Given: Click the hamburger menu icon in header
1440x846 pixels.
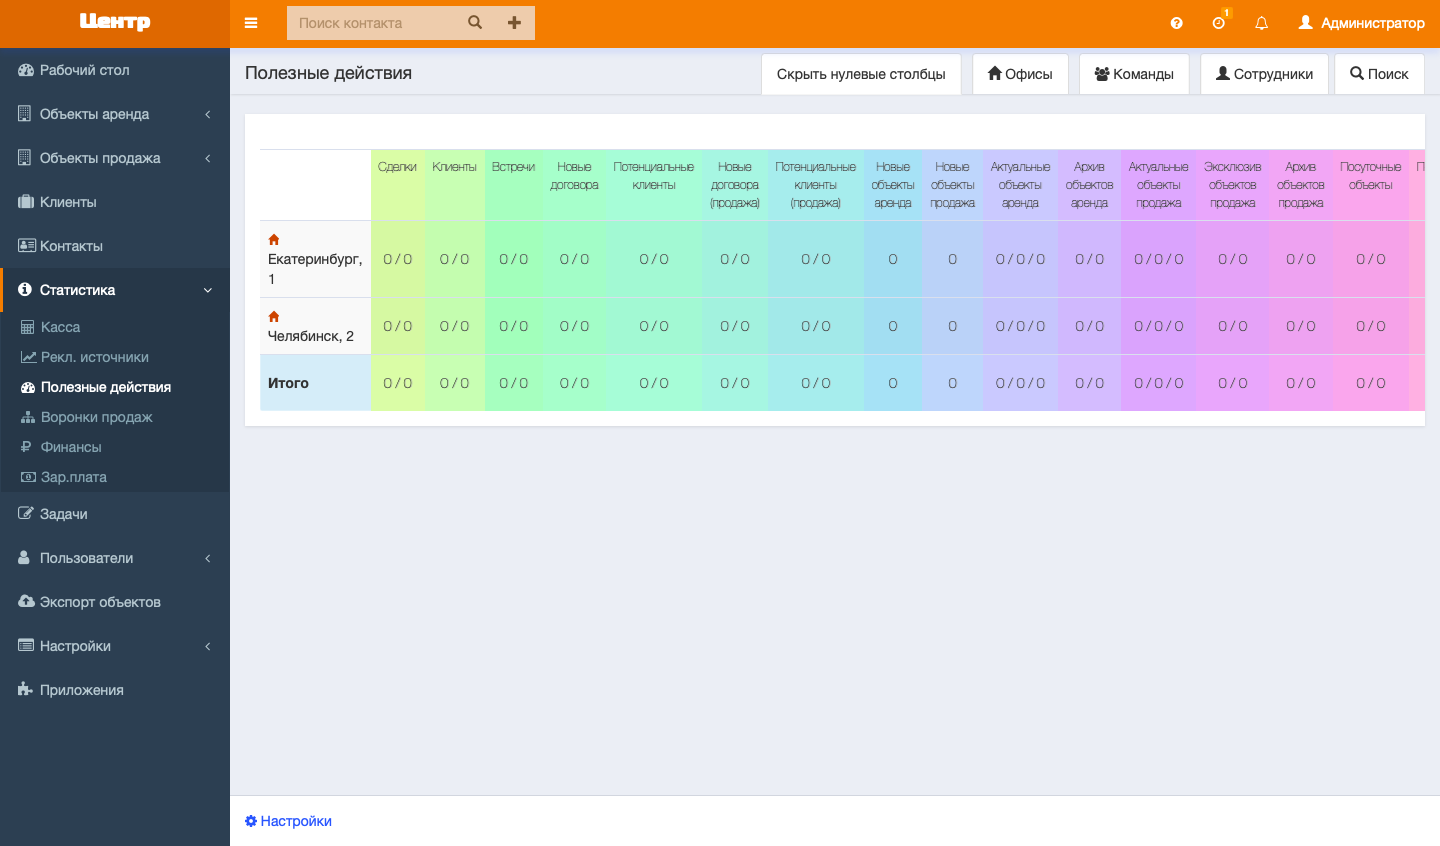Looking at the screenshot, I should click(251, 23).
